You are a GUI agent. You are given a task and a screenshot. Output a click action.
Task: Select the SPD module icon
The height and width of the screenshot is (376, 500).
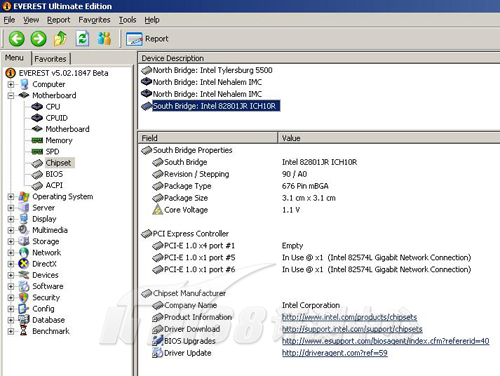(37, 152)
